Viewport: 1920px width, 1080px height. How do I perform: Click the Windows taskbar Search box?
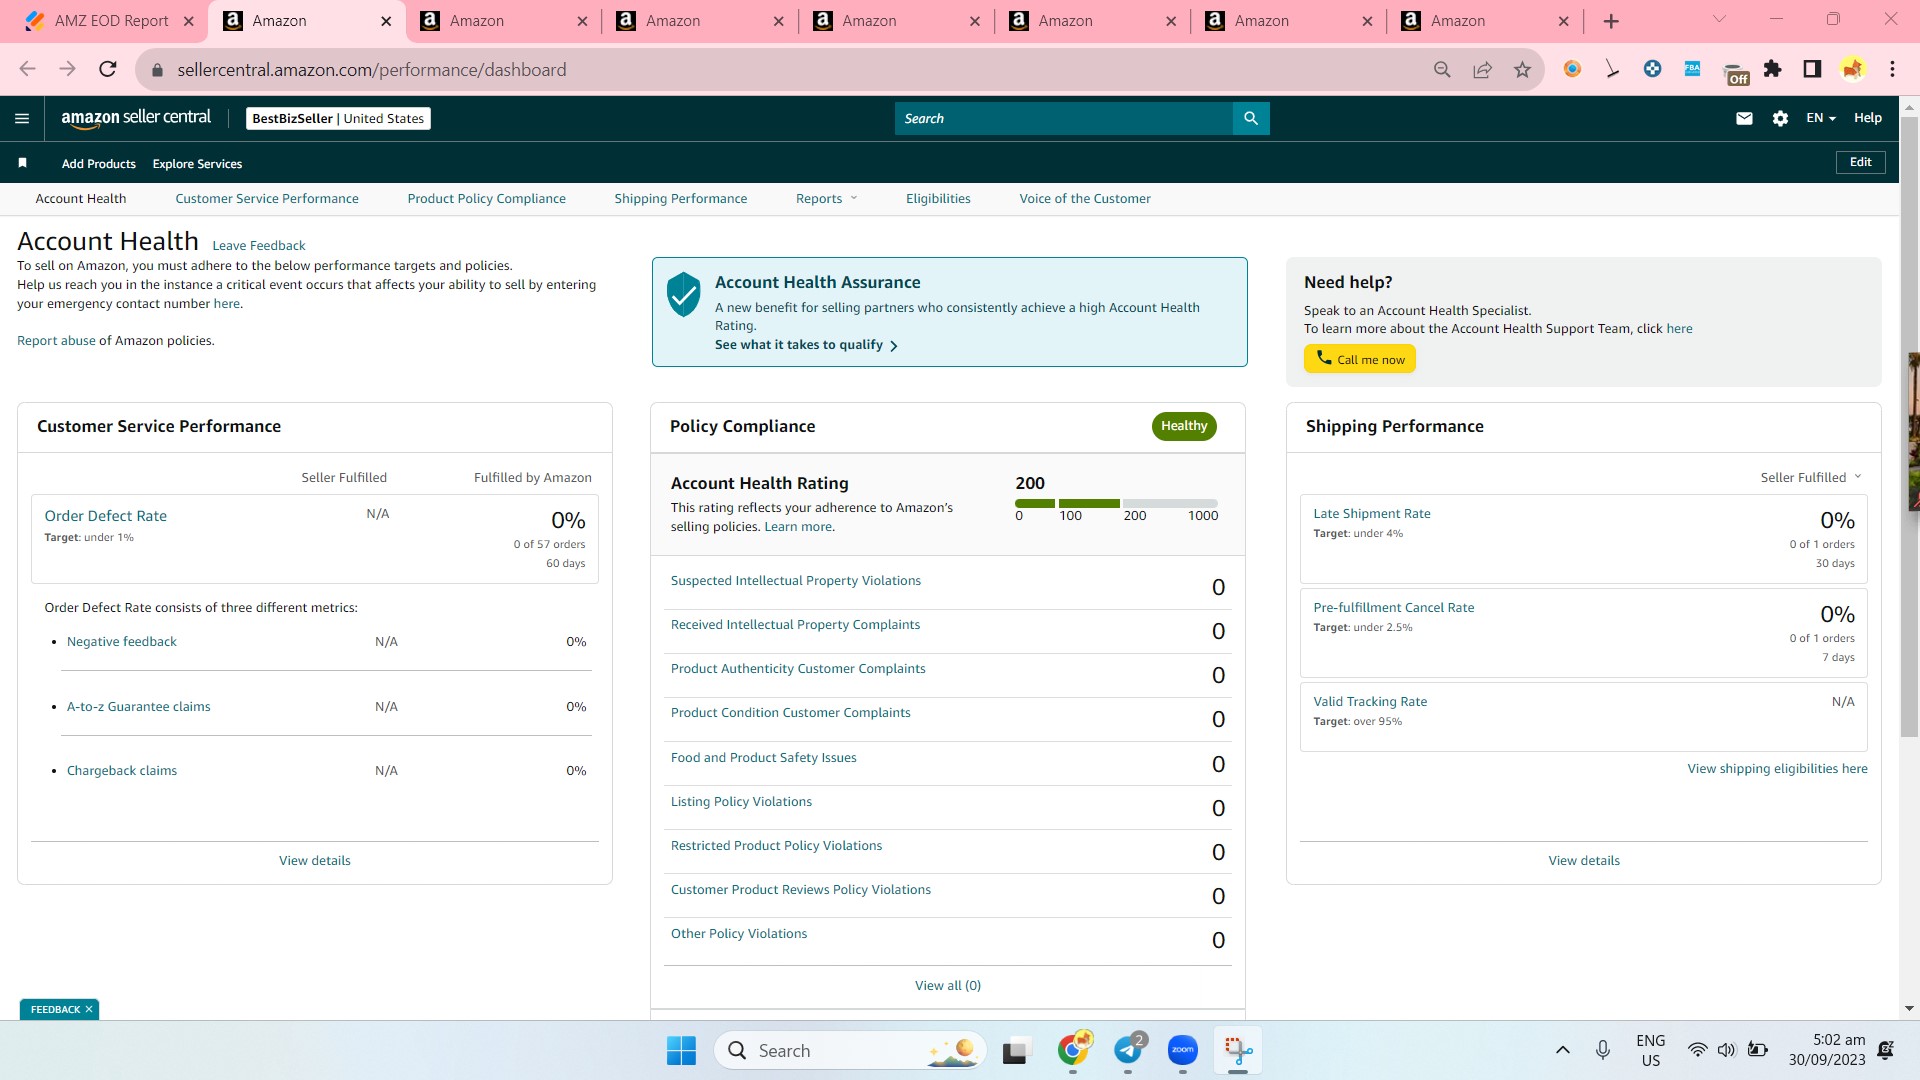click(850, 1050)
